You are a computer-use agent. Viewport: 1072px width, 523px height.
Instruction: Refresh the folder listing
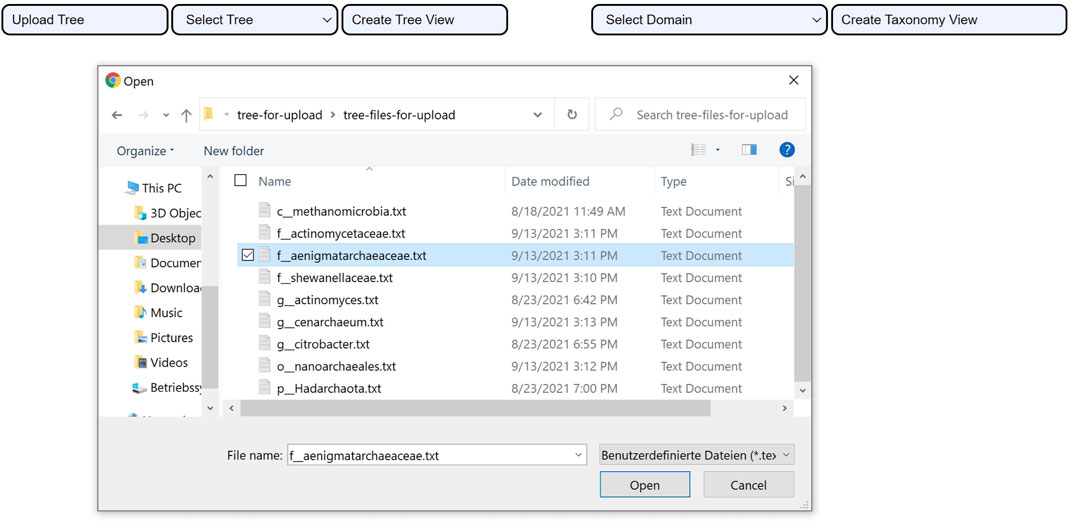tap(572, 115)
